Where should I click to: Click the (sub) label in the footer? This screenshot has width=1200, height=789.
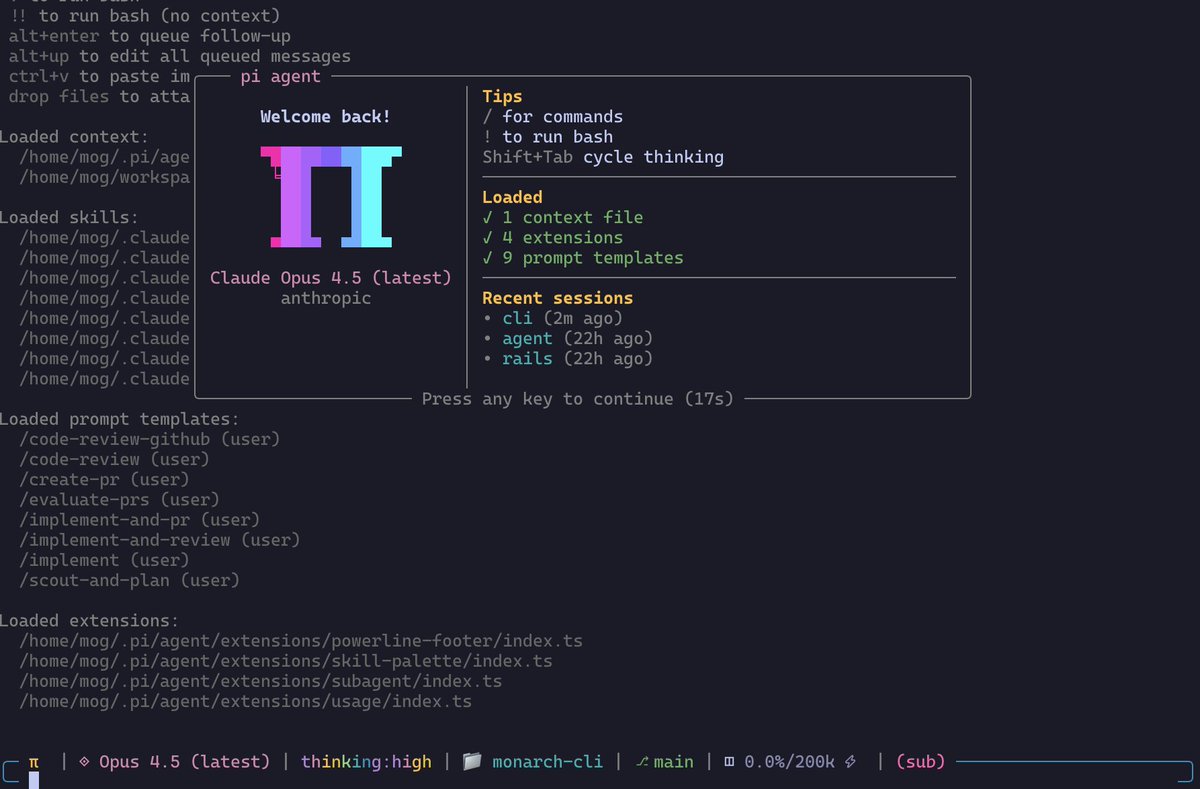[x=920, y=762]
